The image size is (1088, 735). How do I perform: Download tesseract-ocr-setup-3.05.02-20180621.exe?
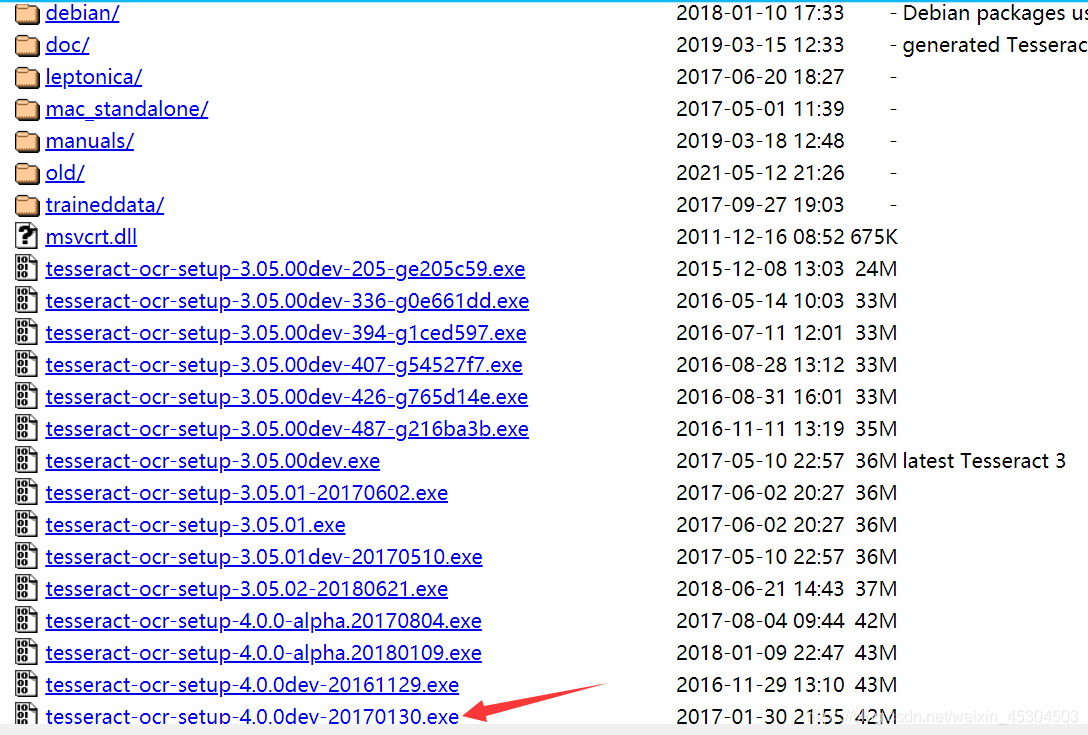click(x=246, y=589)
